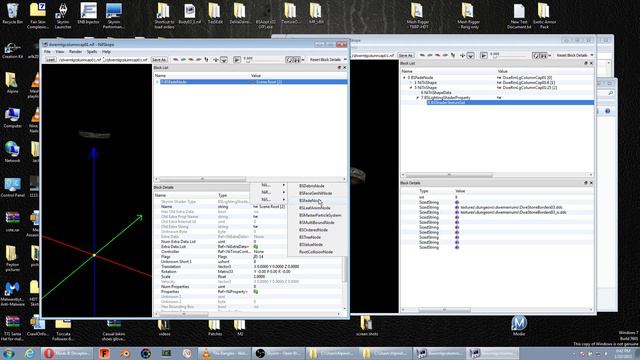Click the Rotation row in Block Details

pyautogui.click(x=249, y=271)
